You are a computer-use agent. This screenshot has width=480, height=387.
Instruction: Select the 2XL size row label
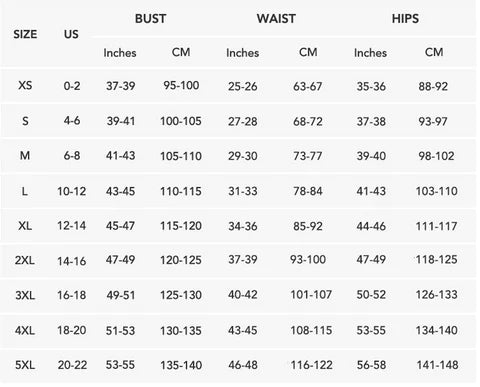(x=25, y=260)
